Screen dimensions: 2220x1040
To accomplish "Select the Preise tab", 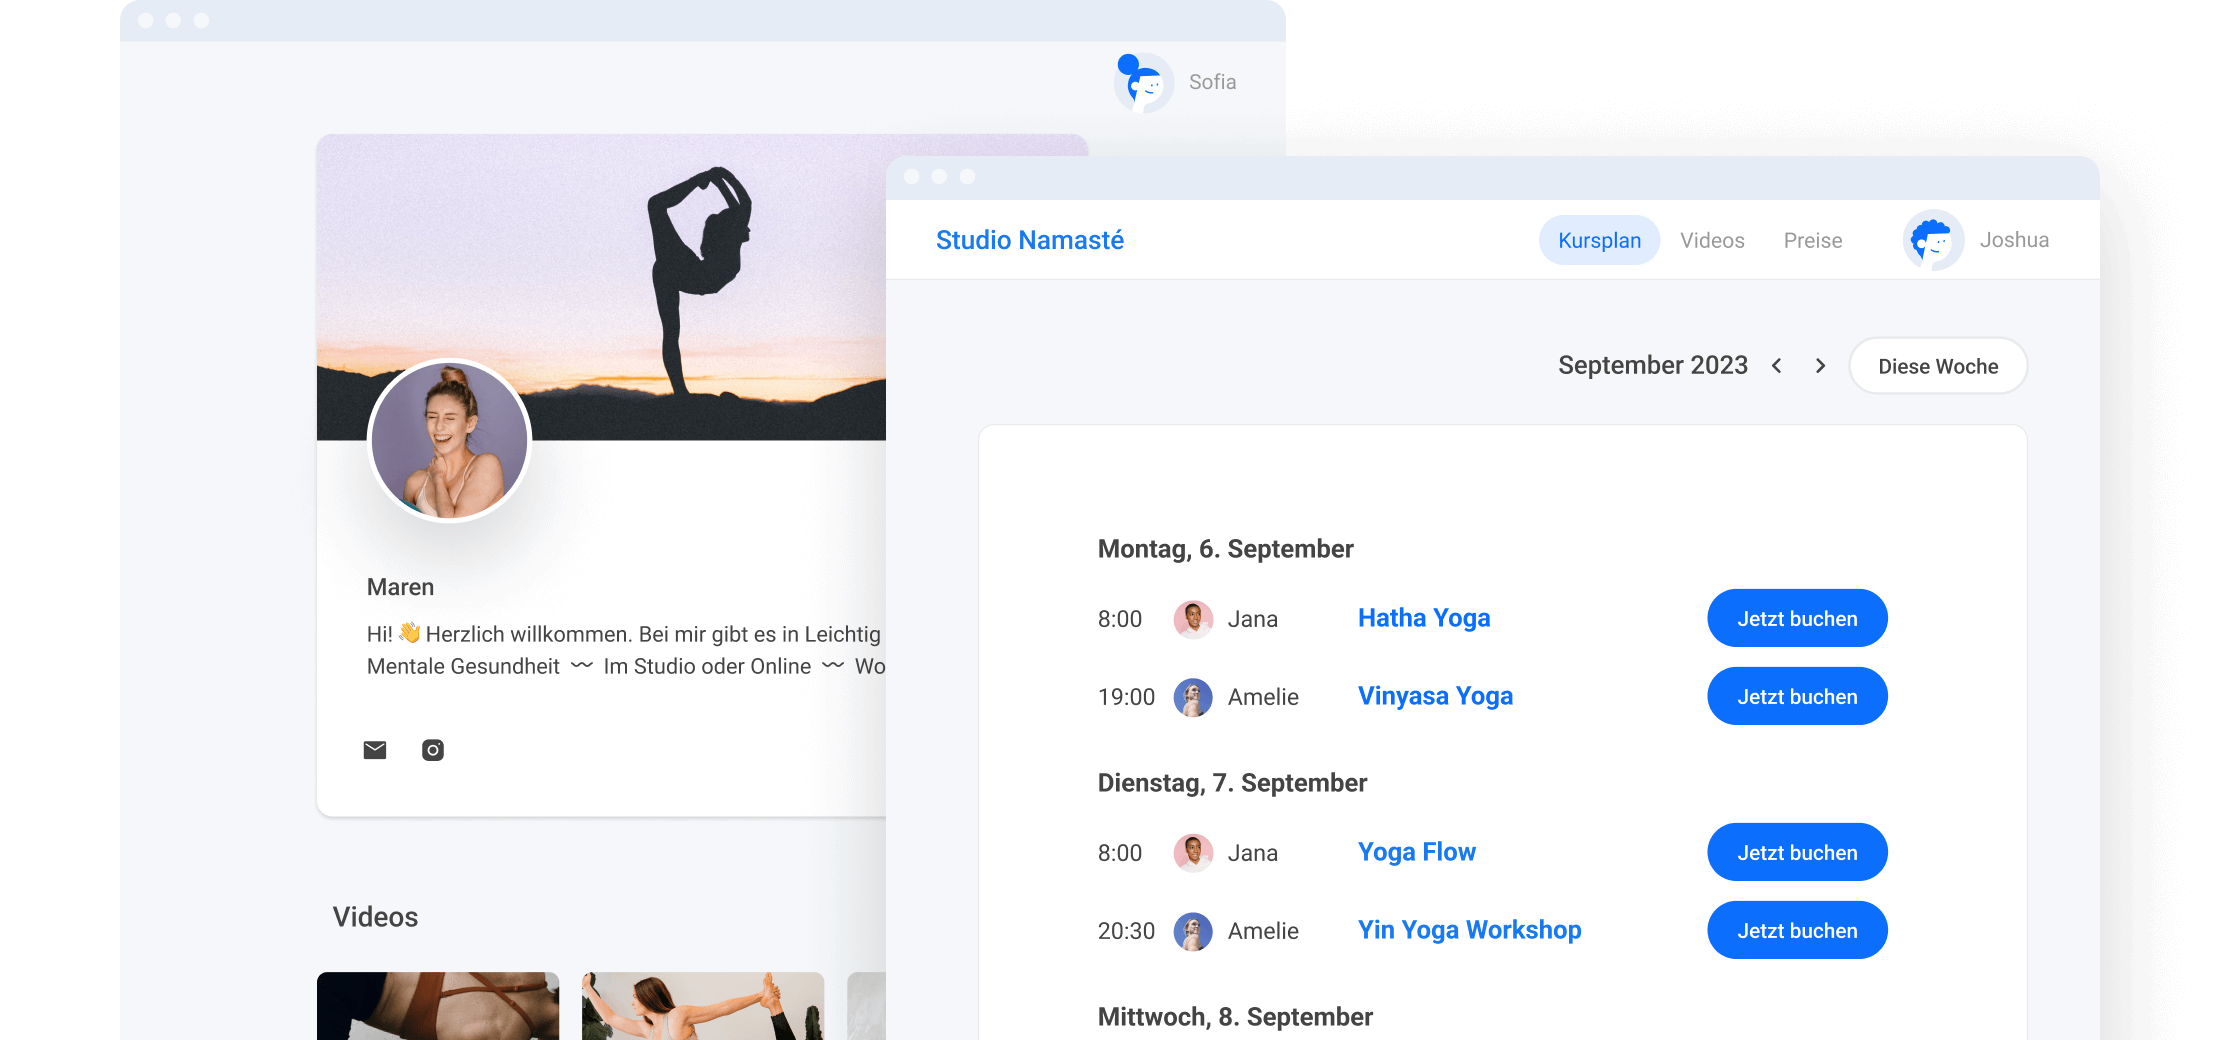I will (1812, 241).
